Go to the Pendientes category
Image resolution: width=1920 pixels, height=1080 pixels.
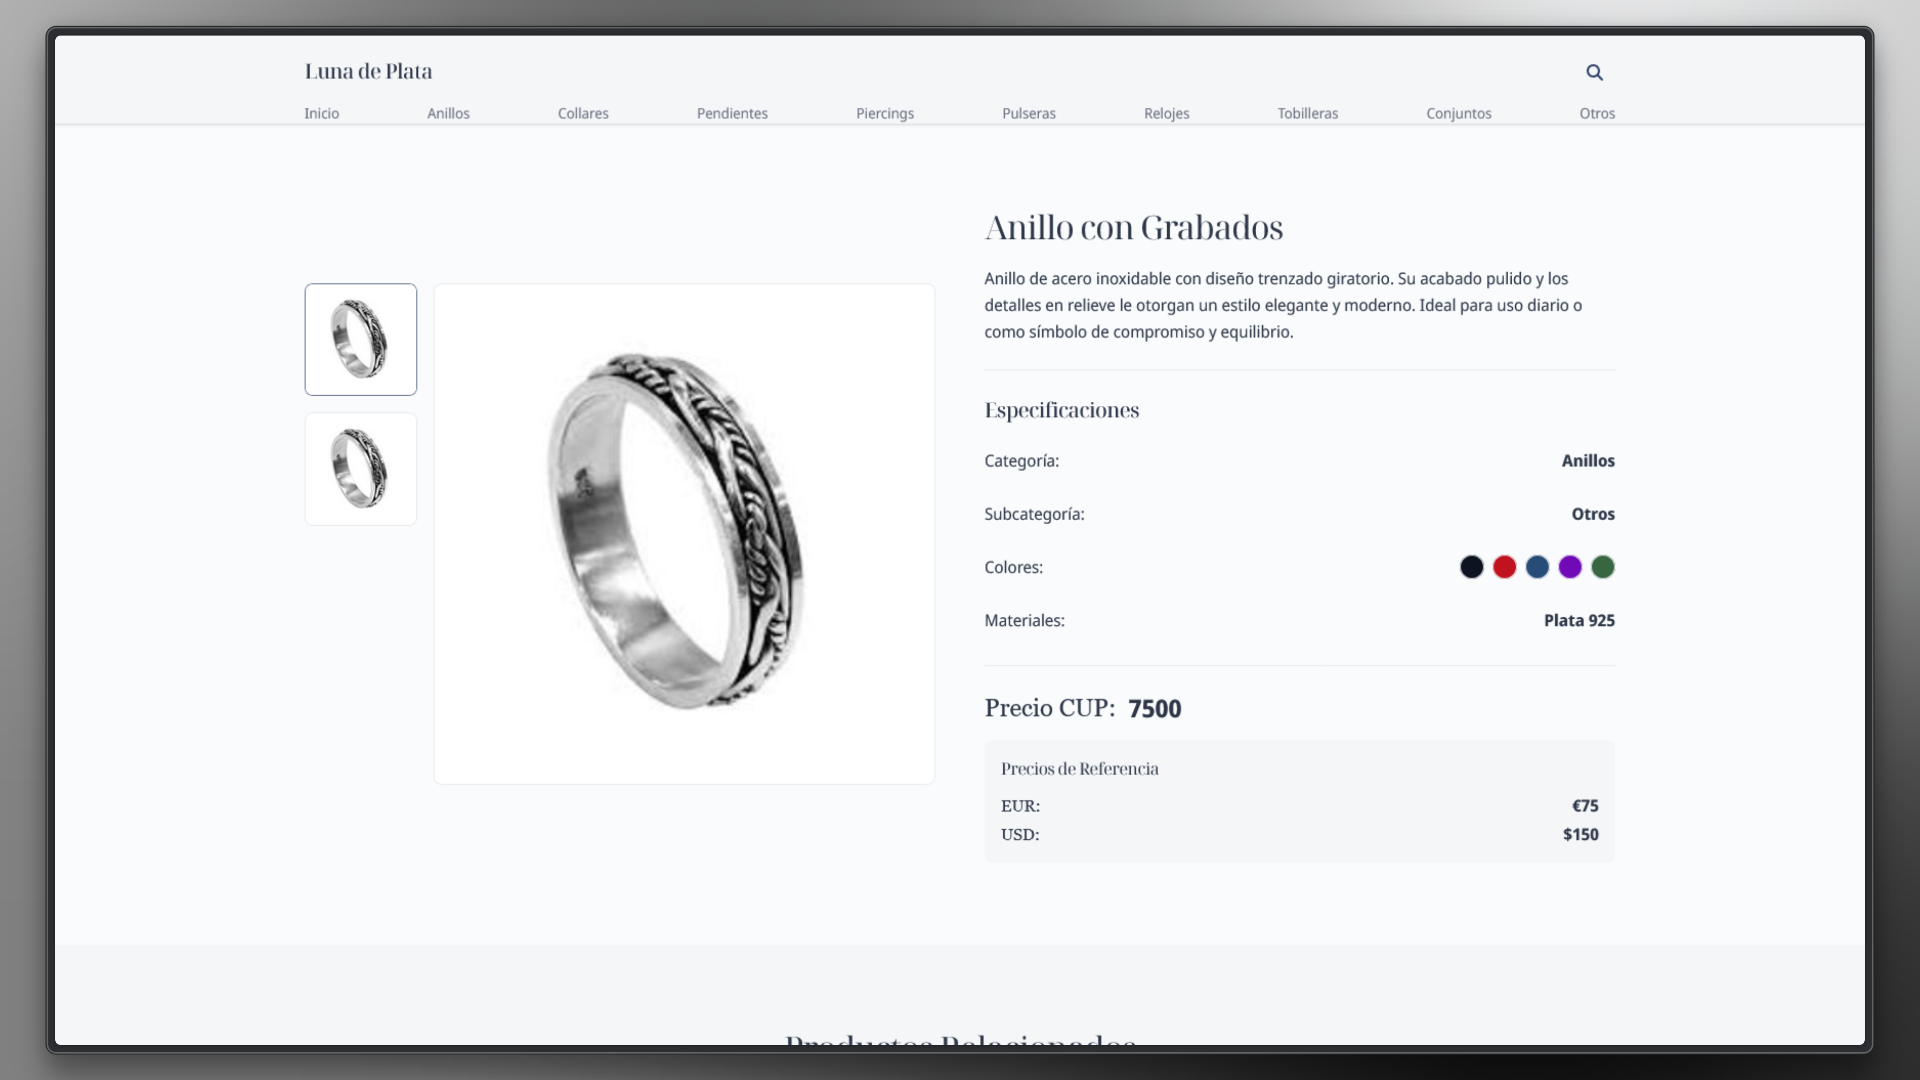coord(732,113)
